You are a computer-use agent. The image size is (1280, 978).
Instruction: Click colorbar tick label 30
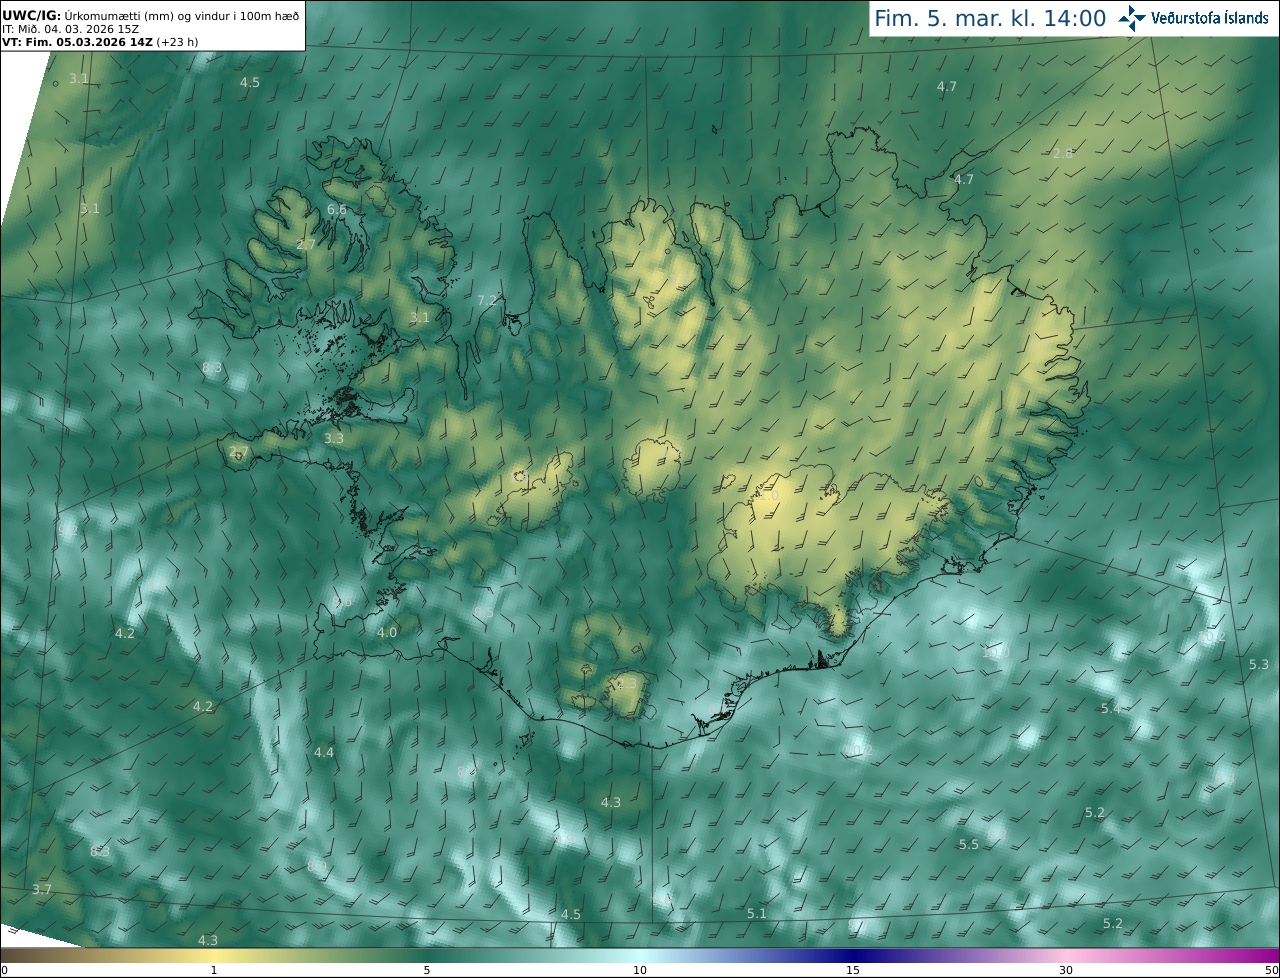click(1066, 970)
